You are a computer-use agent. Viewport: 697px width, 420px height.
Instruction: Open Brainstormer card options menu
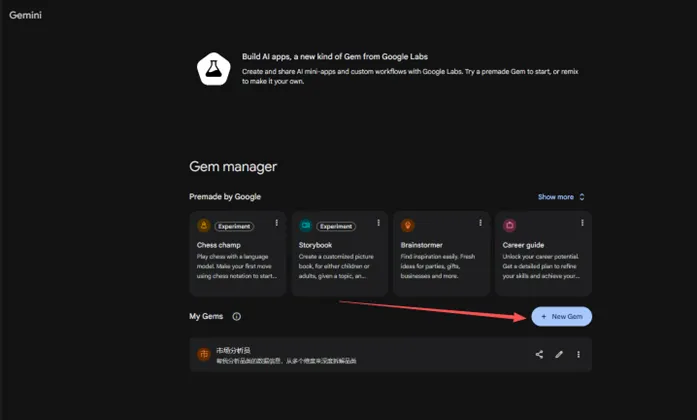coord(480,223)
